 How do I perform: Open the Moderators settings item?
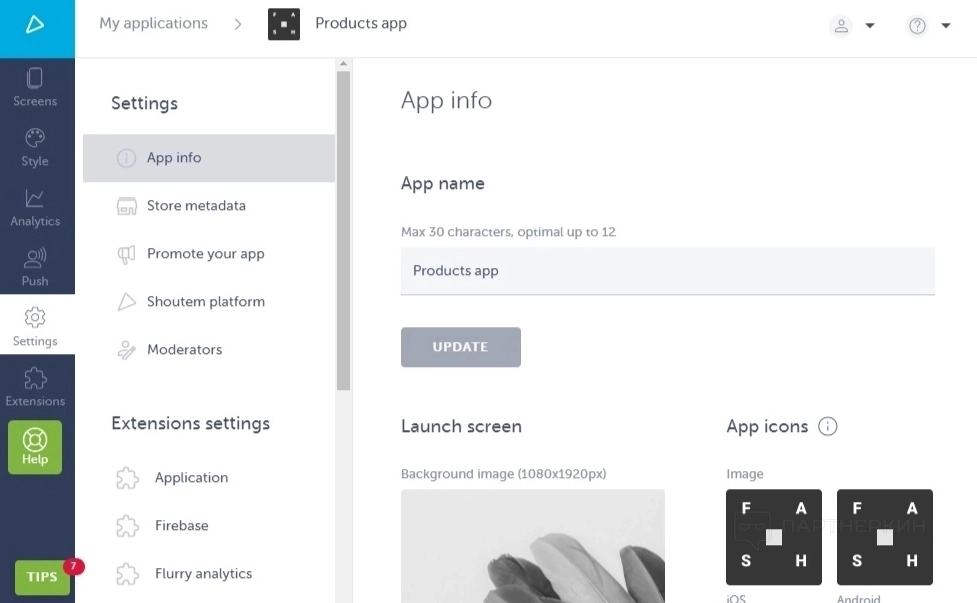click(184, 350)
